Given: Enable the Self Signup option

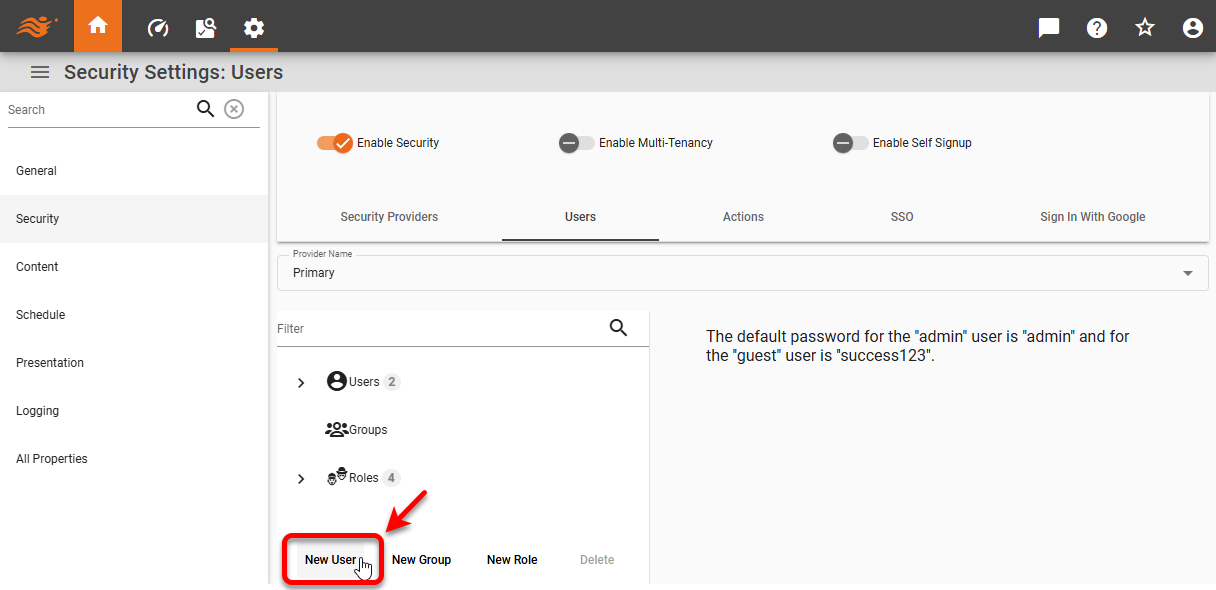Looking at the screenshot, I should point(849,143).
